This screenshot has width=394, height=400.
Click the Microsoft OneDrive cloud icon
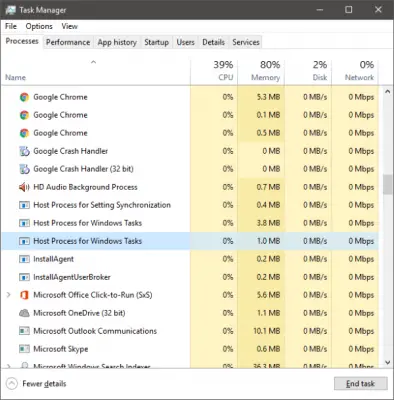pos(24,313)
